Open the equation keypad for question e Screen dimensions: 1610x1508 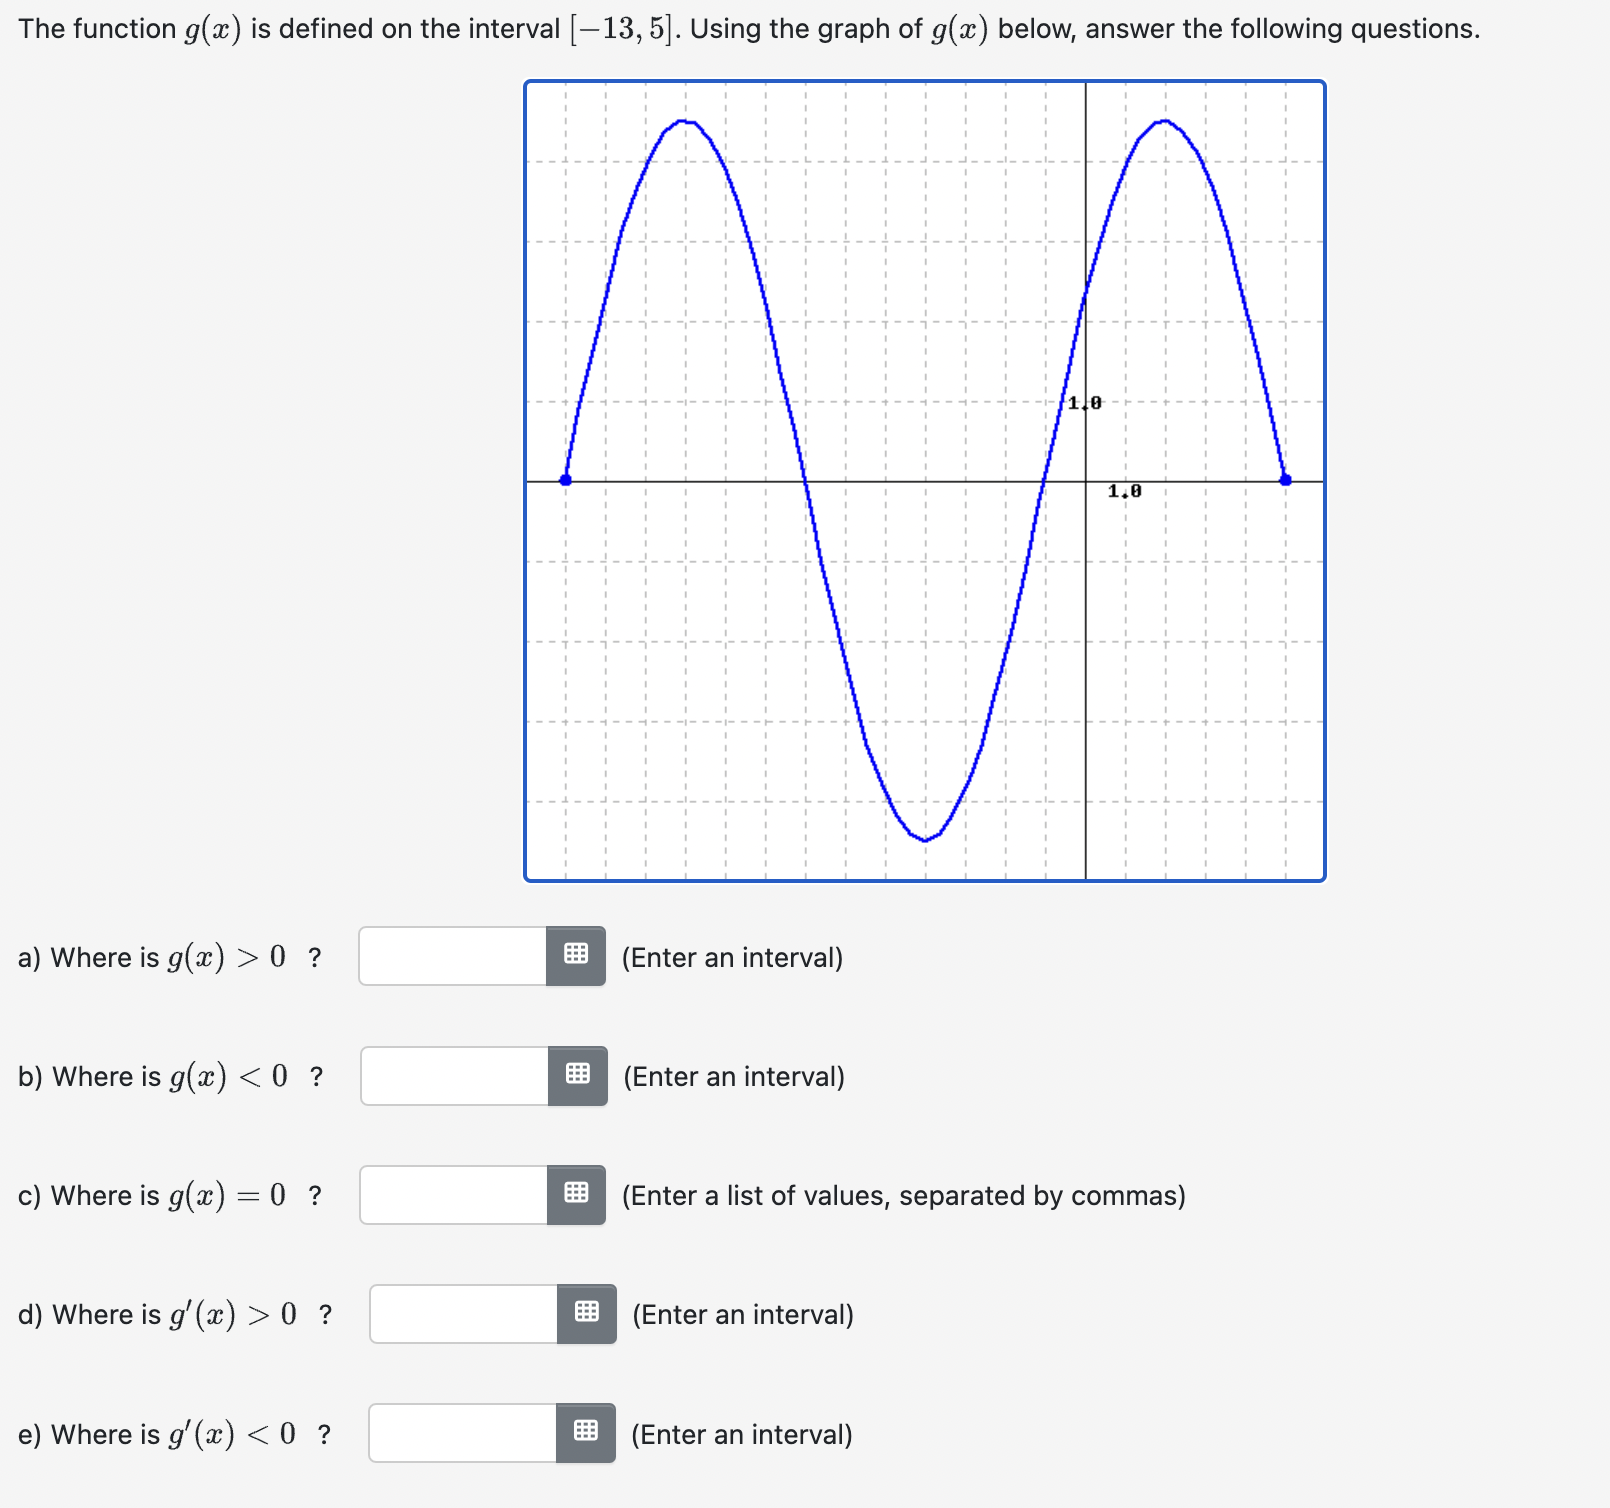(x=586, y=1433)
